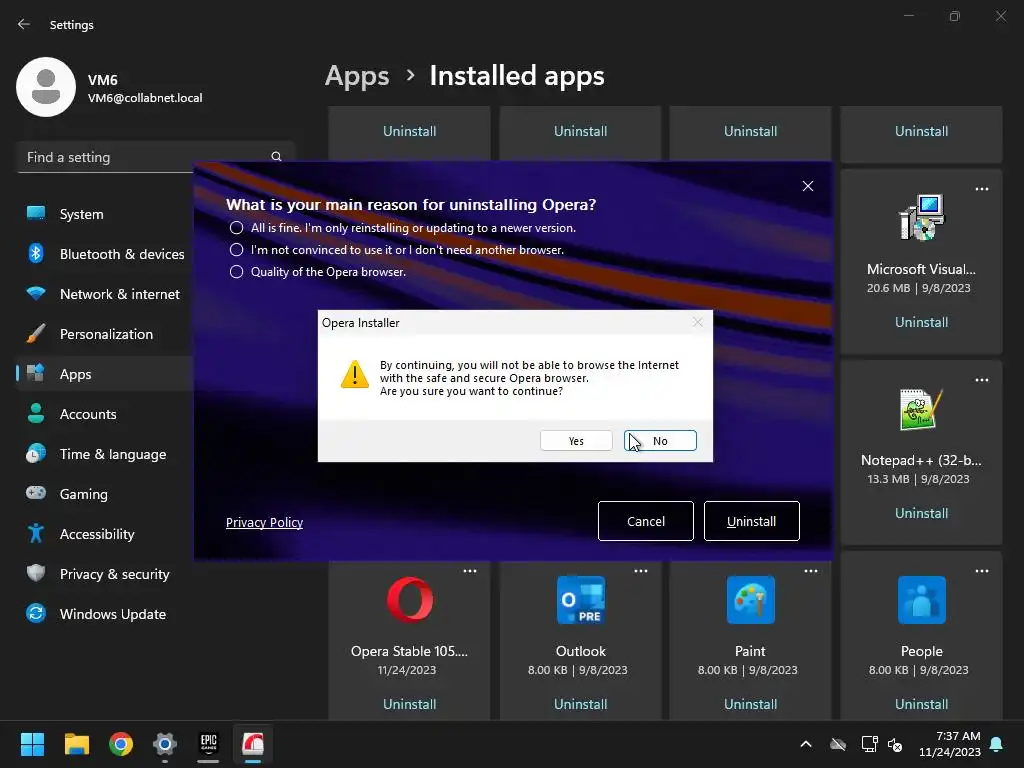
Task: Open more options for People
Action: click(x=982, y=571)
